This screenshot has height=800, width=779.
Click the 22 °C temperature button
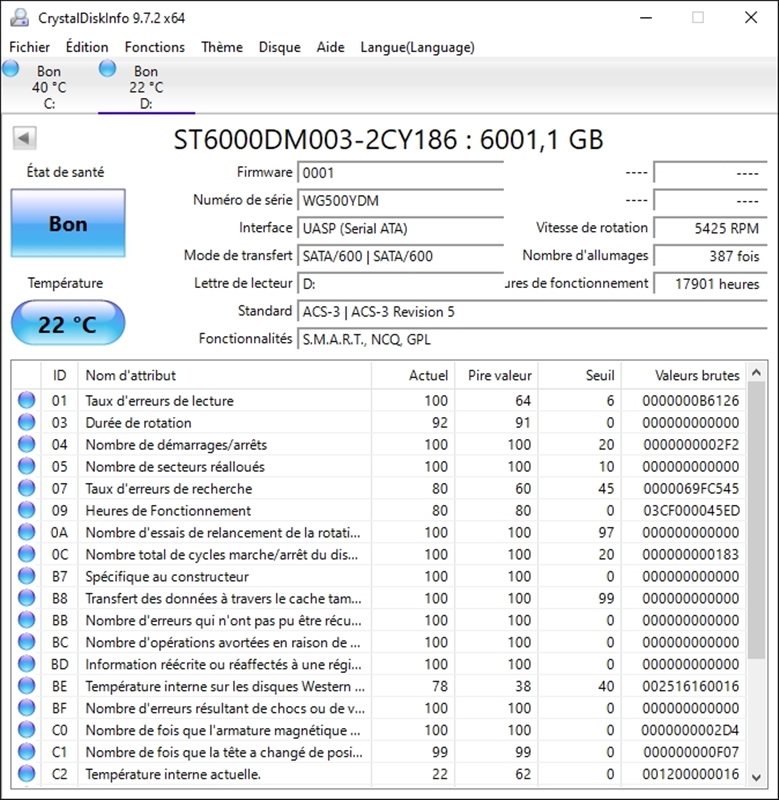click(x=68, y=324)
